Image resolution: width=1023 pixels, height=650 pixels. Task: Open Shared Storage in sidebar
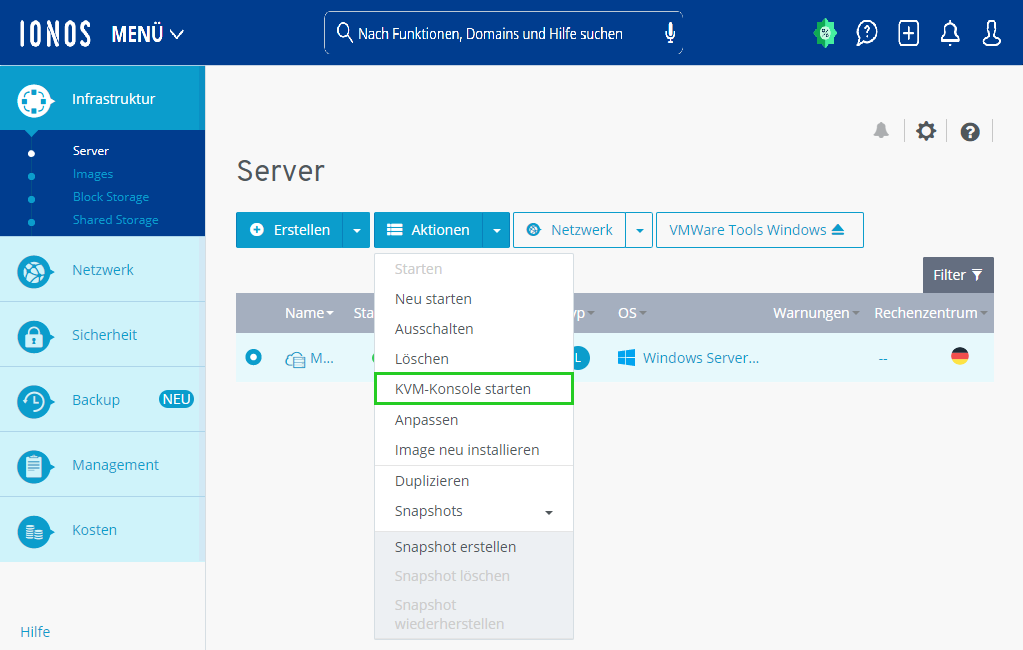[x=115, y=220]
